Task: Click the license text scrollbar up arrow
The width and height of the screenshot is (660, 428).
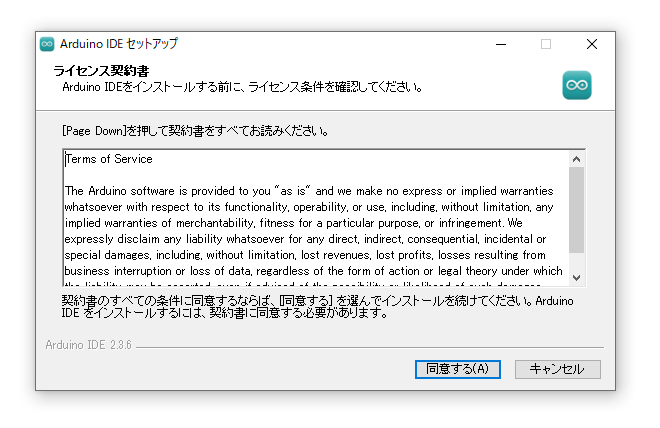Action: [x=576, y=159]
